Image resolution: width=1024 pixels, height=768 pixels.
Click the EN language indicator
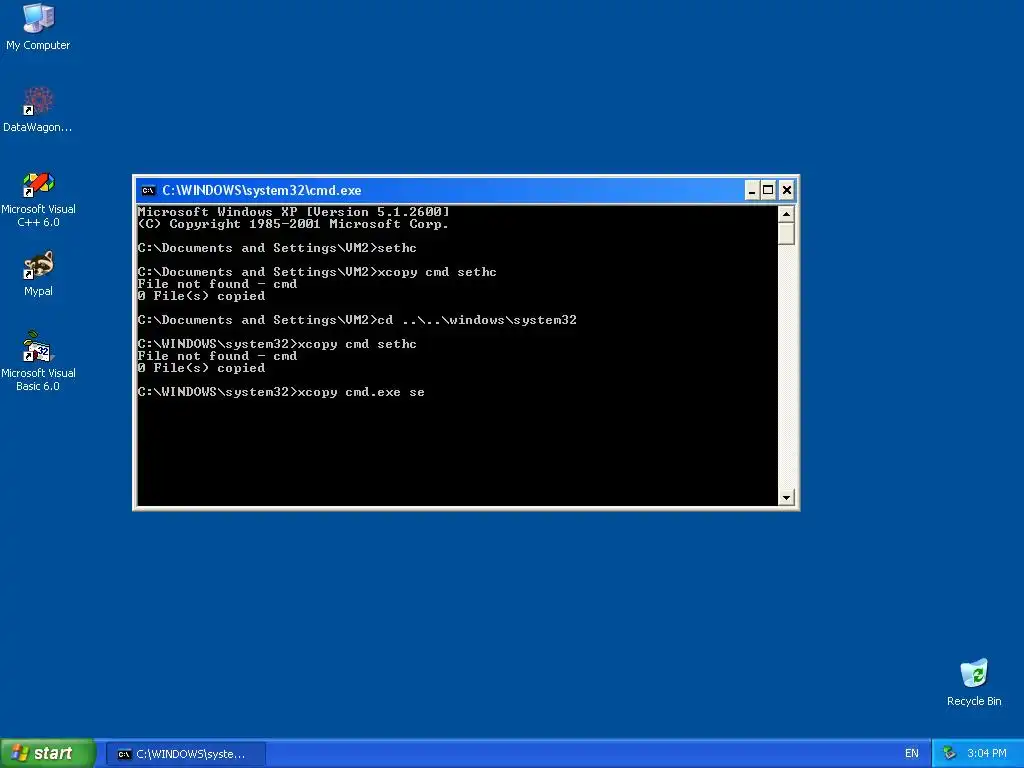pyautogui.click(x=912, y=754)
